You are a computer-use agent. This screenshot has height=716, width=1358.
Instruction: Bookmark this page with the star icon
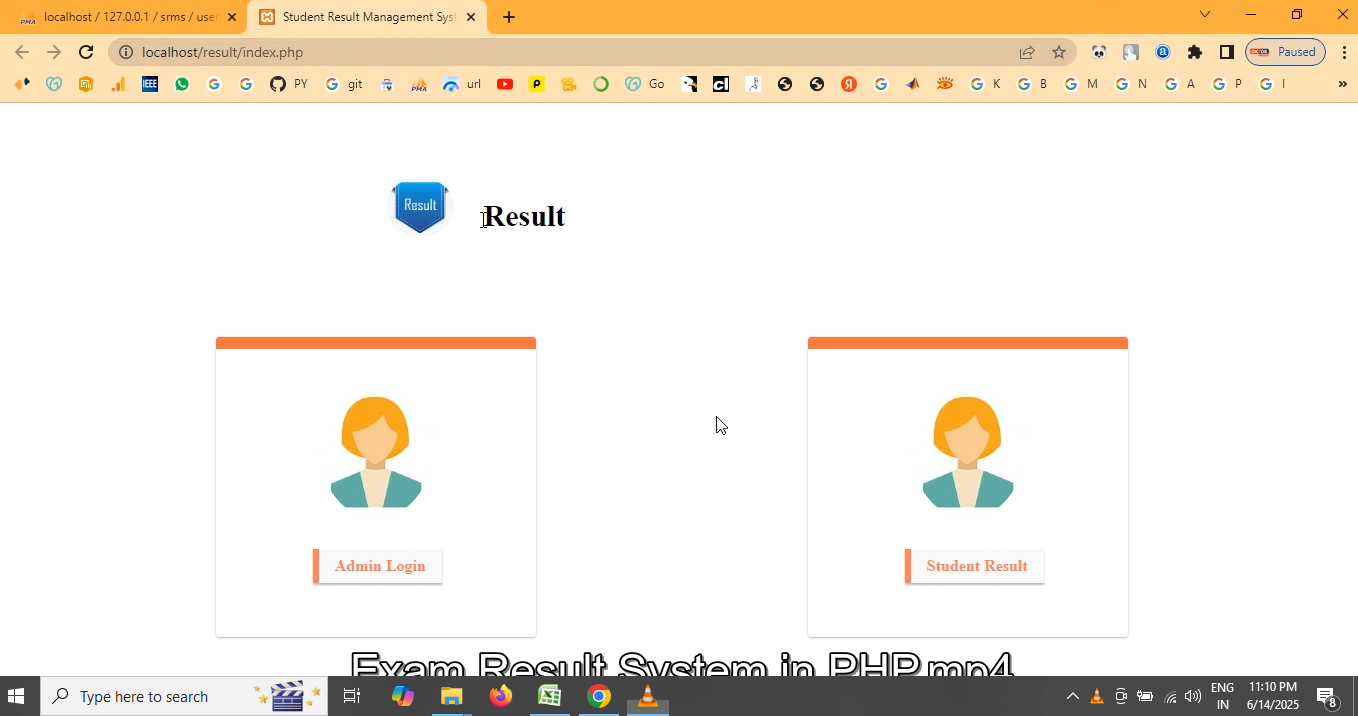point(1059,52)
